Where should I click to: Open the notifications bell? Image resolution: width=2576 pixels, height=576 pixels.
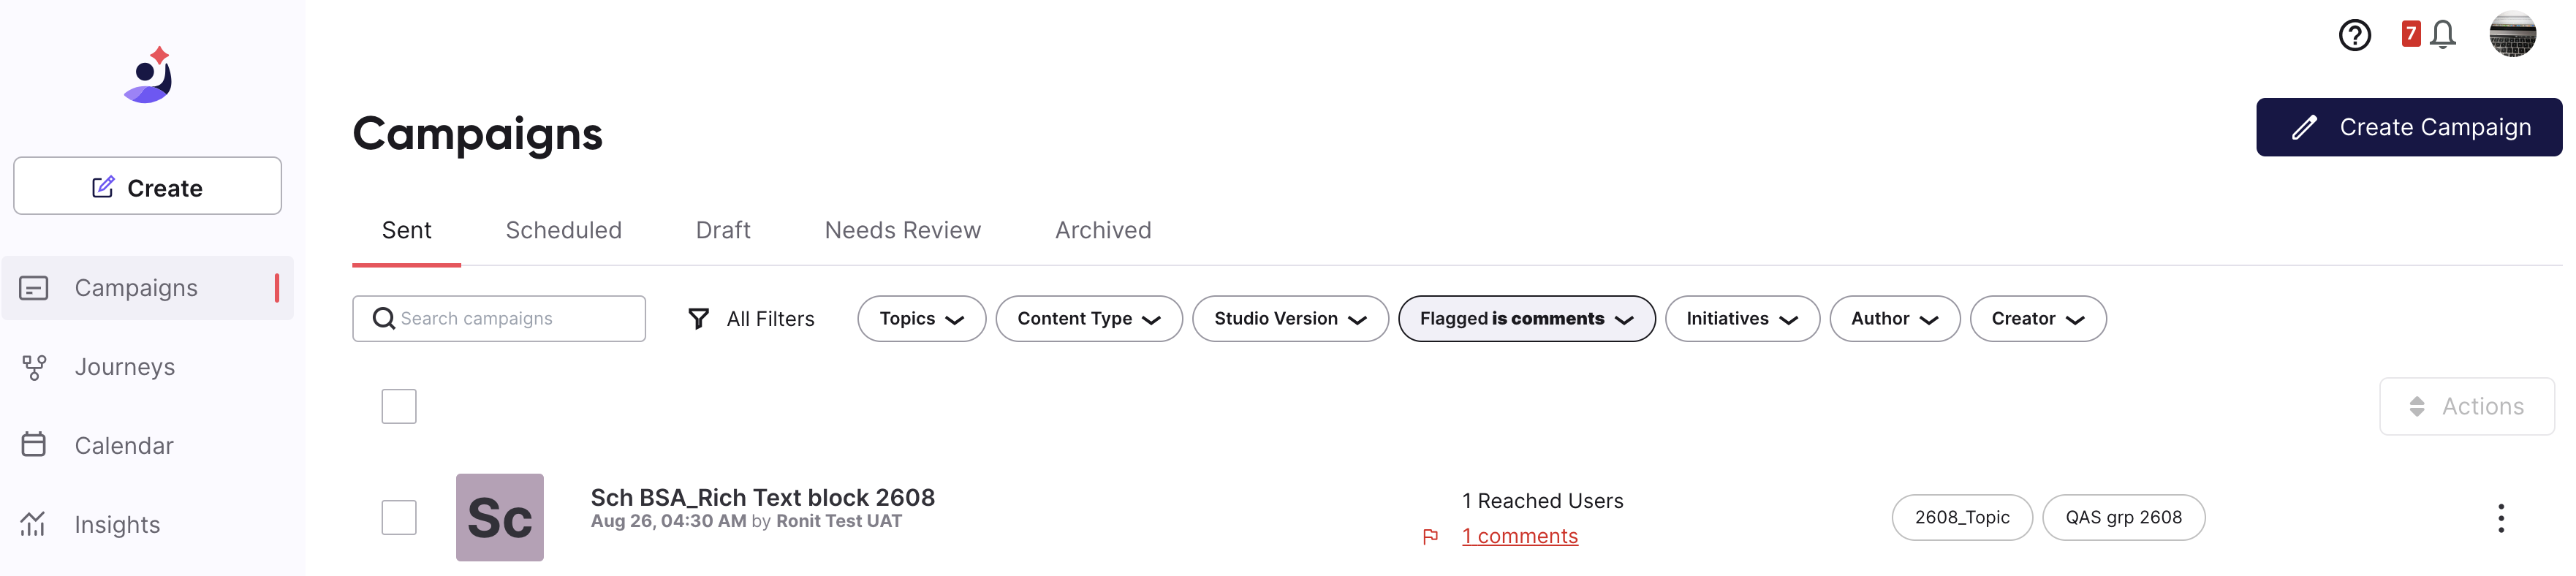[x=2442, y=35]
